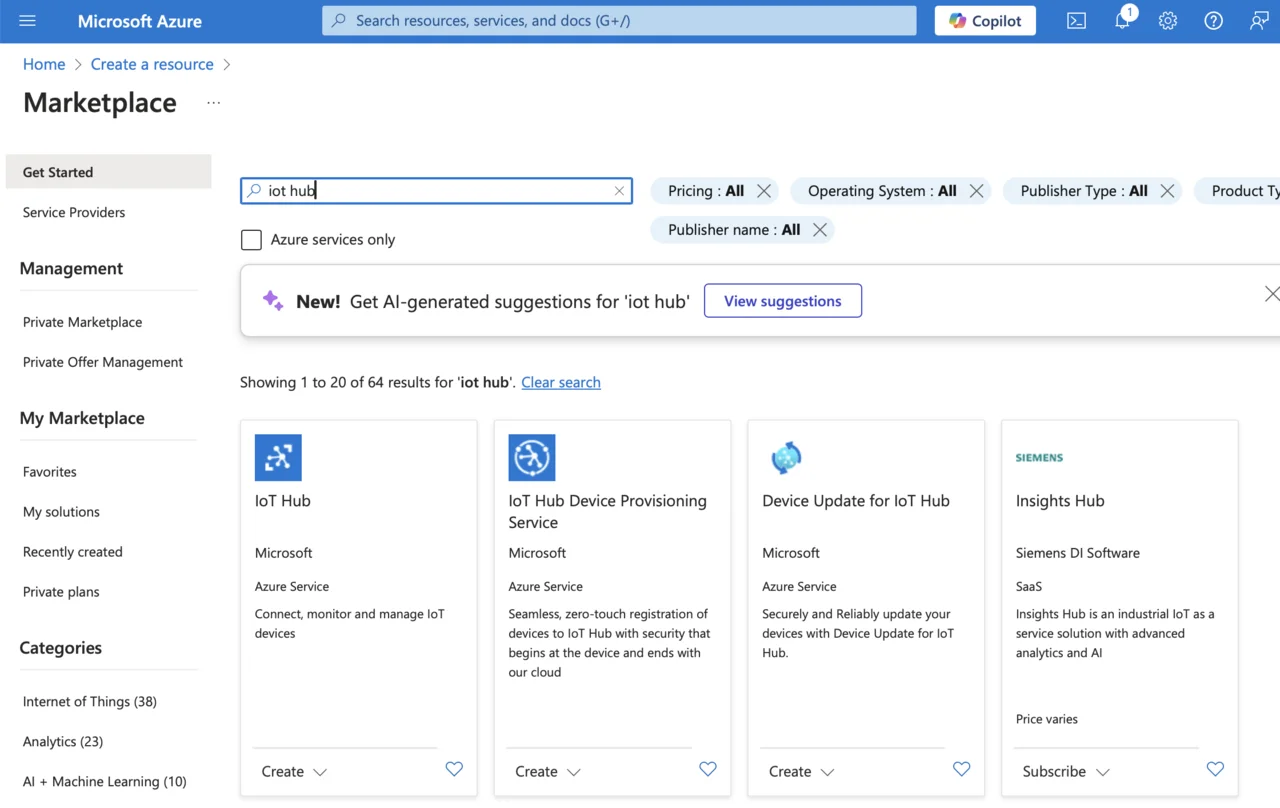Click the Marketplace search input field
The image size is (1280, 808).
[x=436, y=191]
